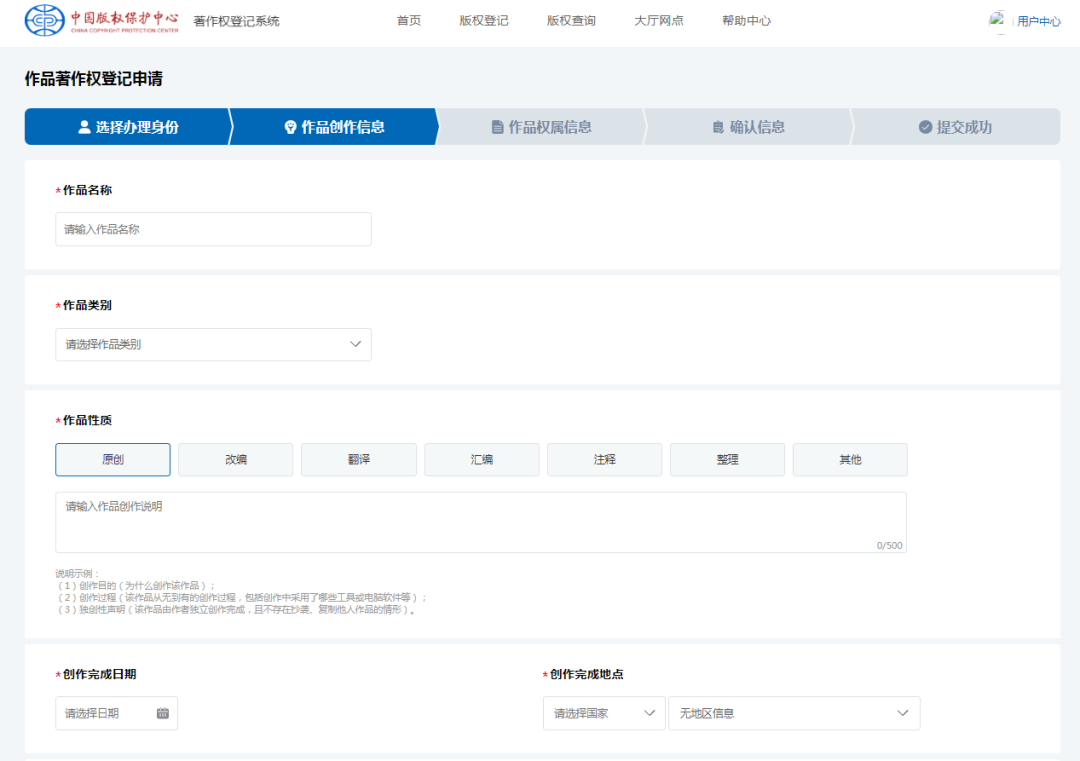
Task: Open the 请选择国家 country dropdown
Action: click(x=603, y=713)
